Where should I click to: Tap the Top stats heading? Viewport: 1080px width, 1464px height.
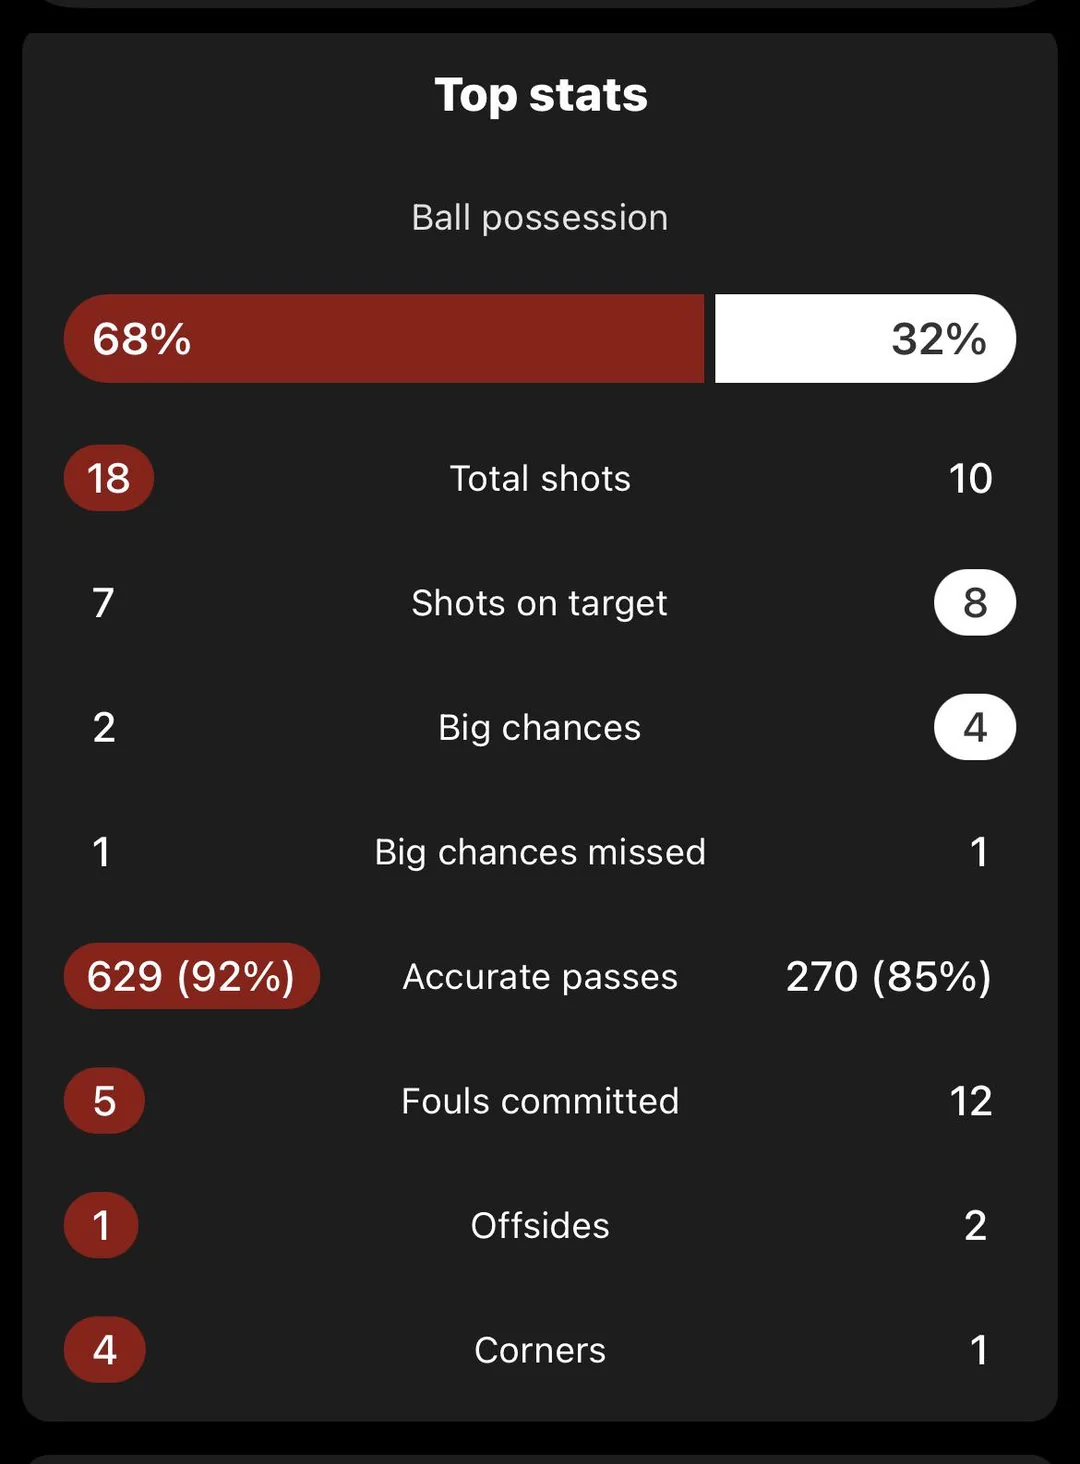(x=540, y=96)
